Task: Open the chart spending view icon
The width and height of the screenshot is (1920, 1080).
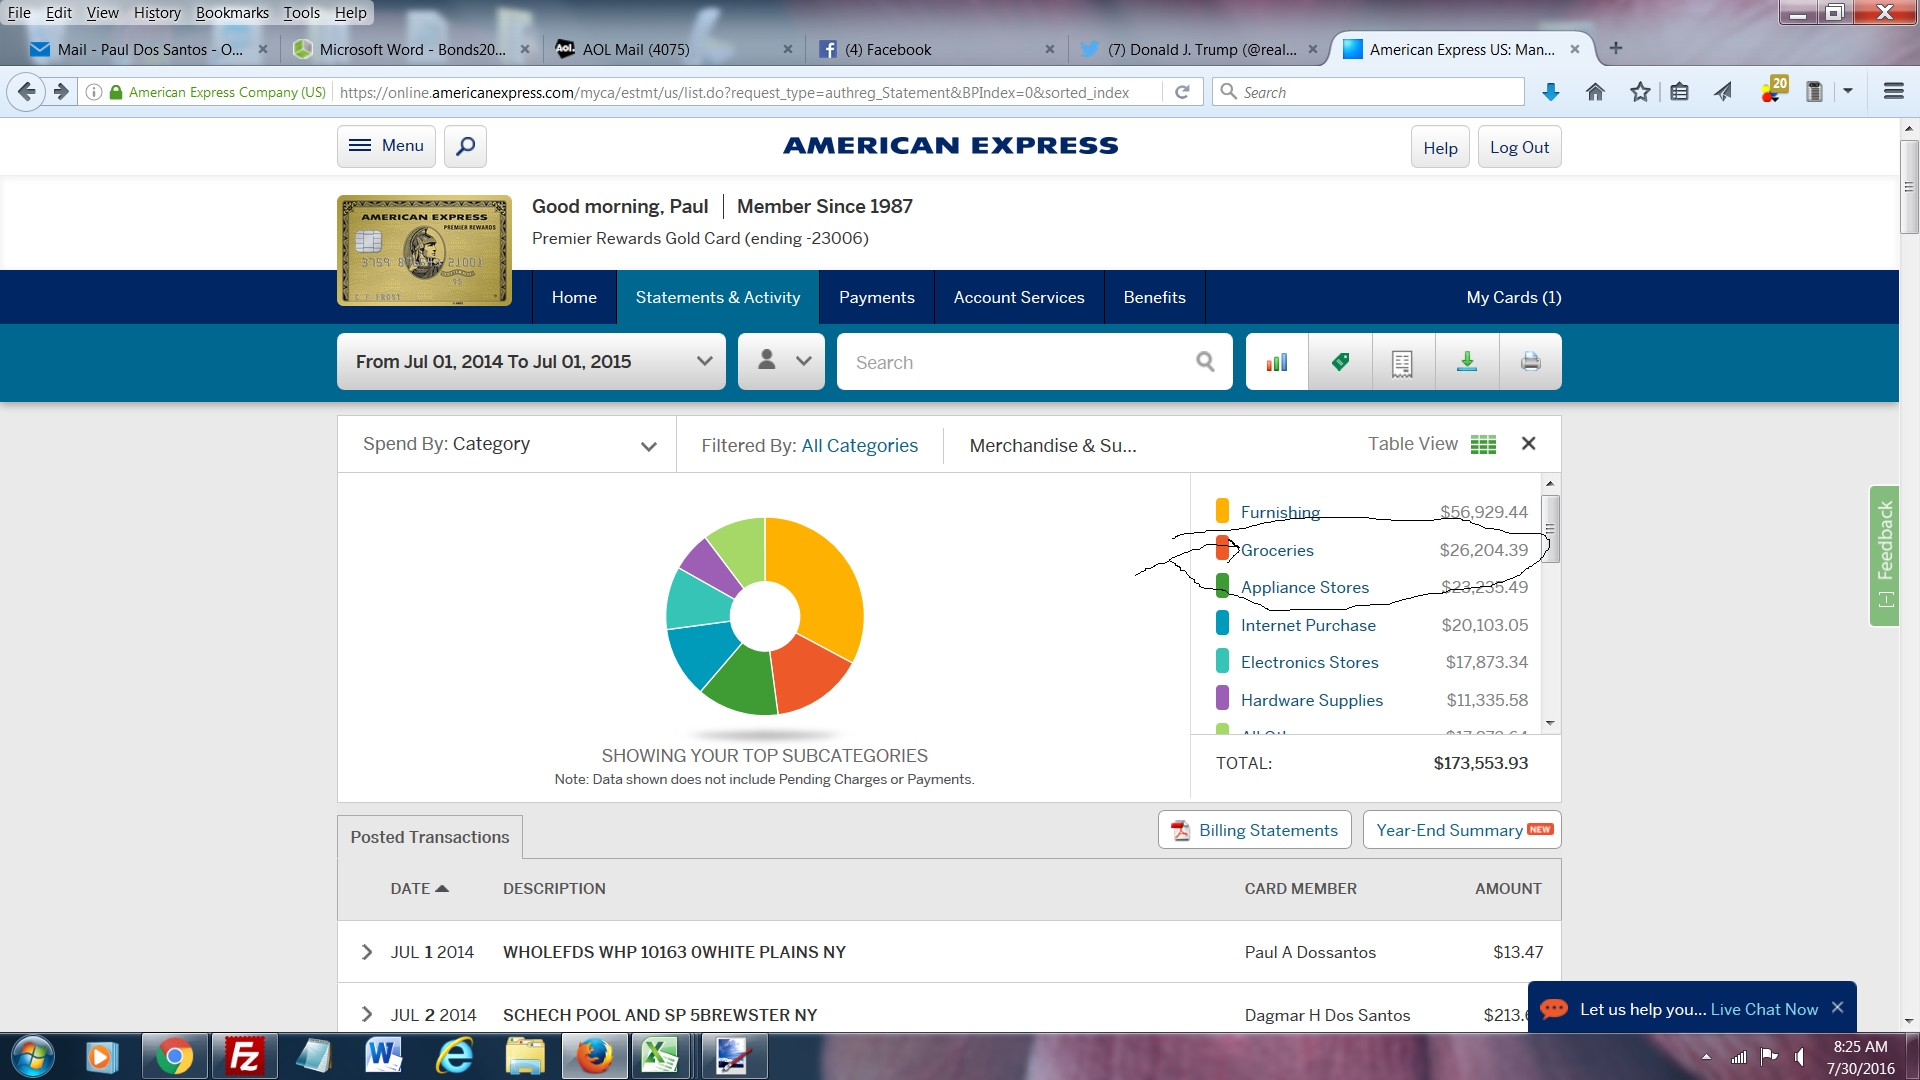Action: (x=1277, y=362)
